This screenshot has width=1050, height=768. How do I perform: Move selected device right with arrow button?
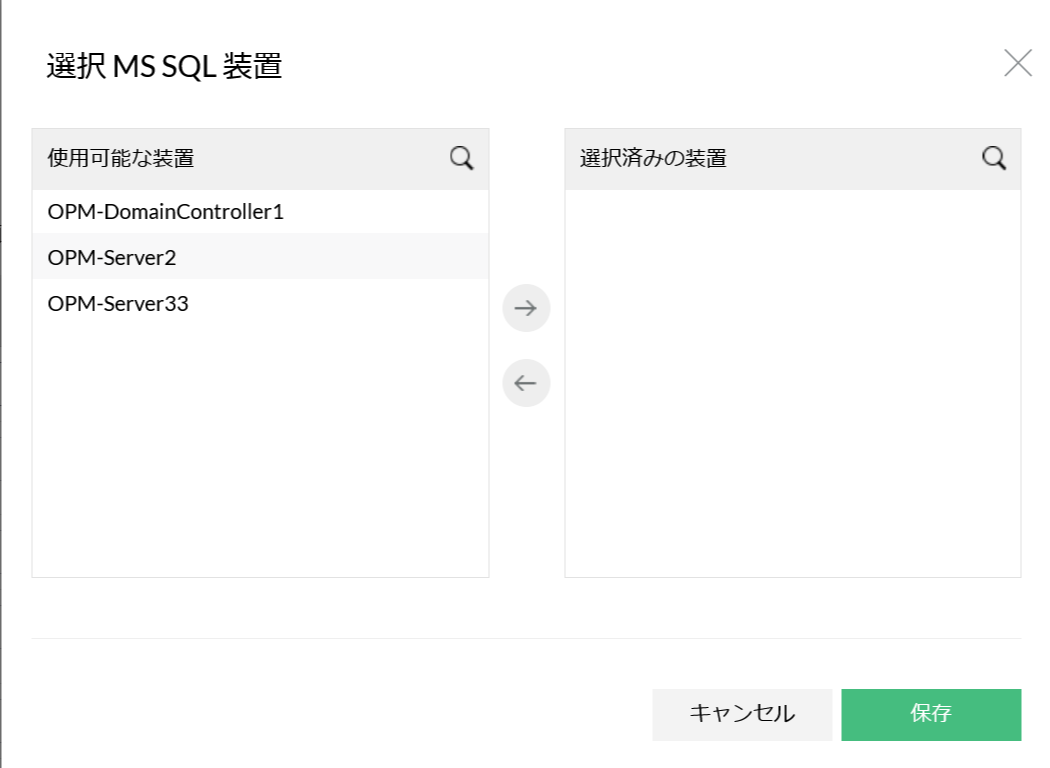pyautogui.click(x=526, y=308)
